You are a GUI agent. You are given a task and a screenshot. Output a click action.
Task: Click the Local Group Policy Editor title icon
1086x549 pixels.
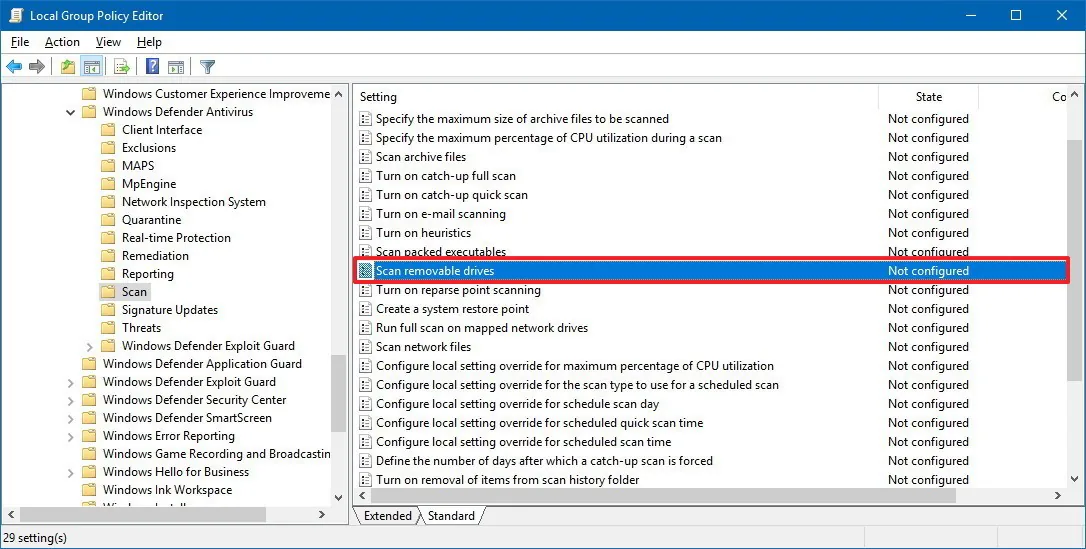point(16,15)
